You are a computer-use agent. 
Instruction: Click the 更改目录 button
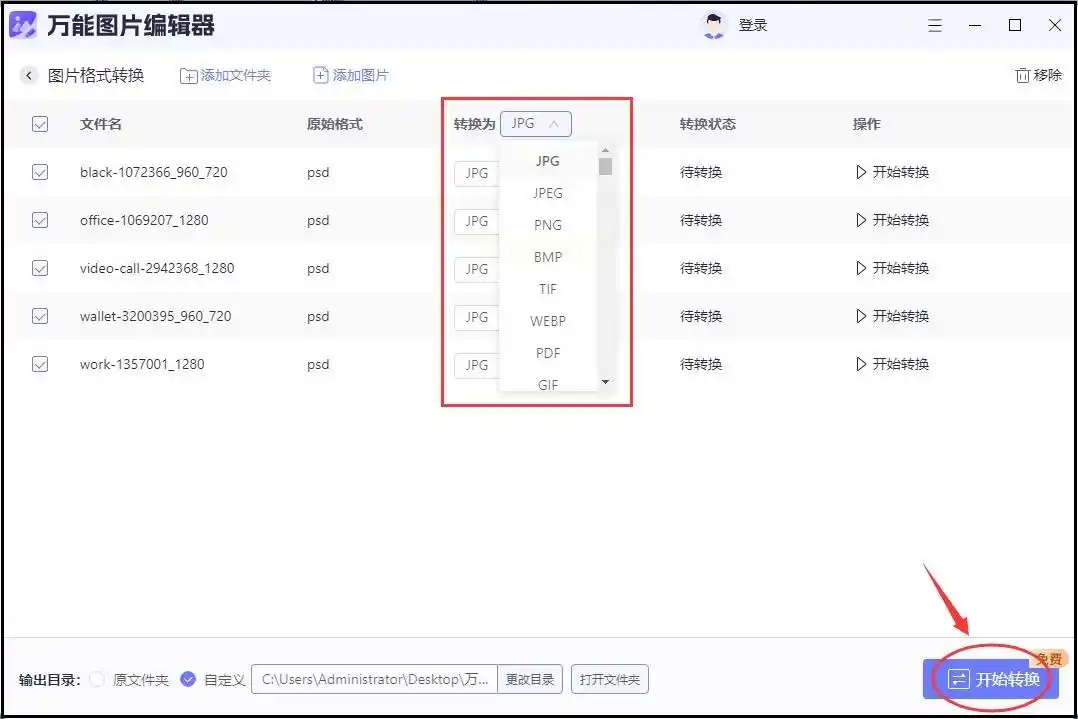point(530,679)
